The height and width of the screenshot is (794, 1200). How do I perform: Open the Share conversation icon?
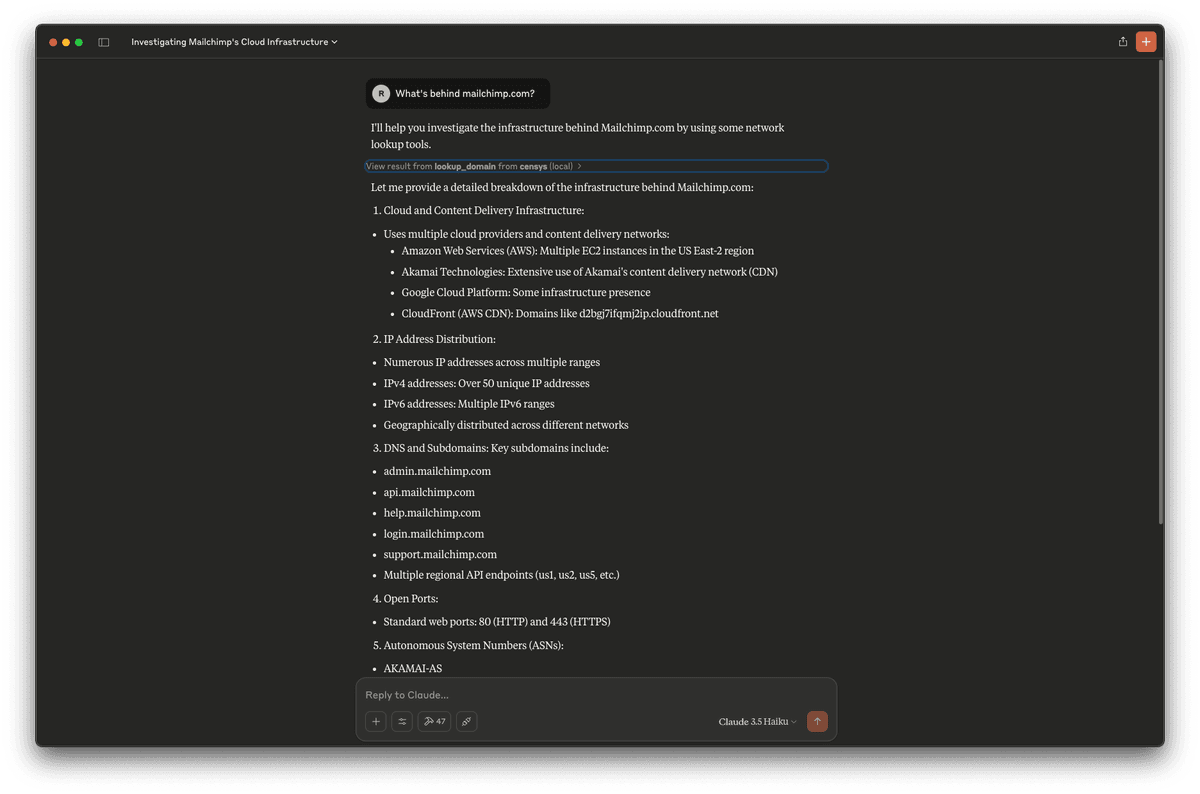1123,42
